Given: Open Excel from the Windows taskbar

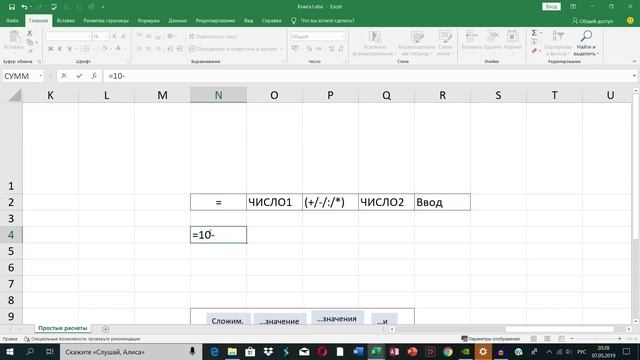Looking at the screenshot, I should [x=376, y=351].
